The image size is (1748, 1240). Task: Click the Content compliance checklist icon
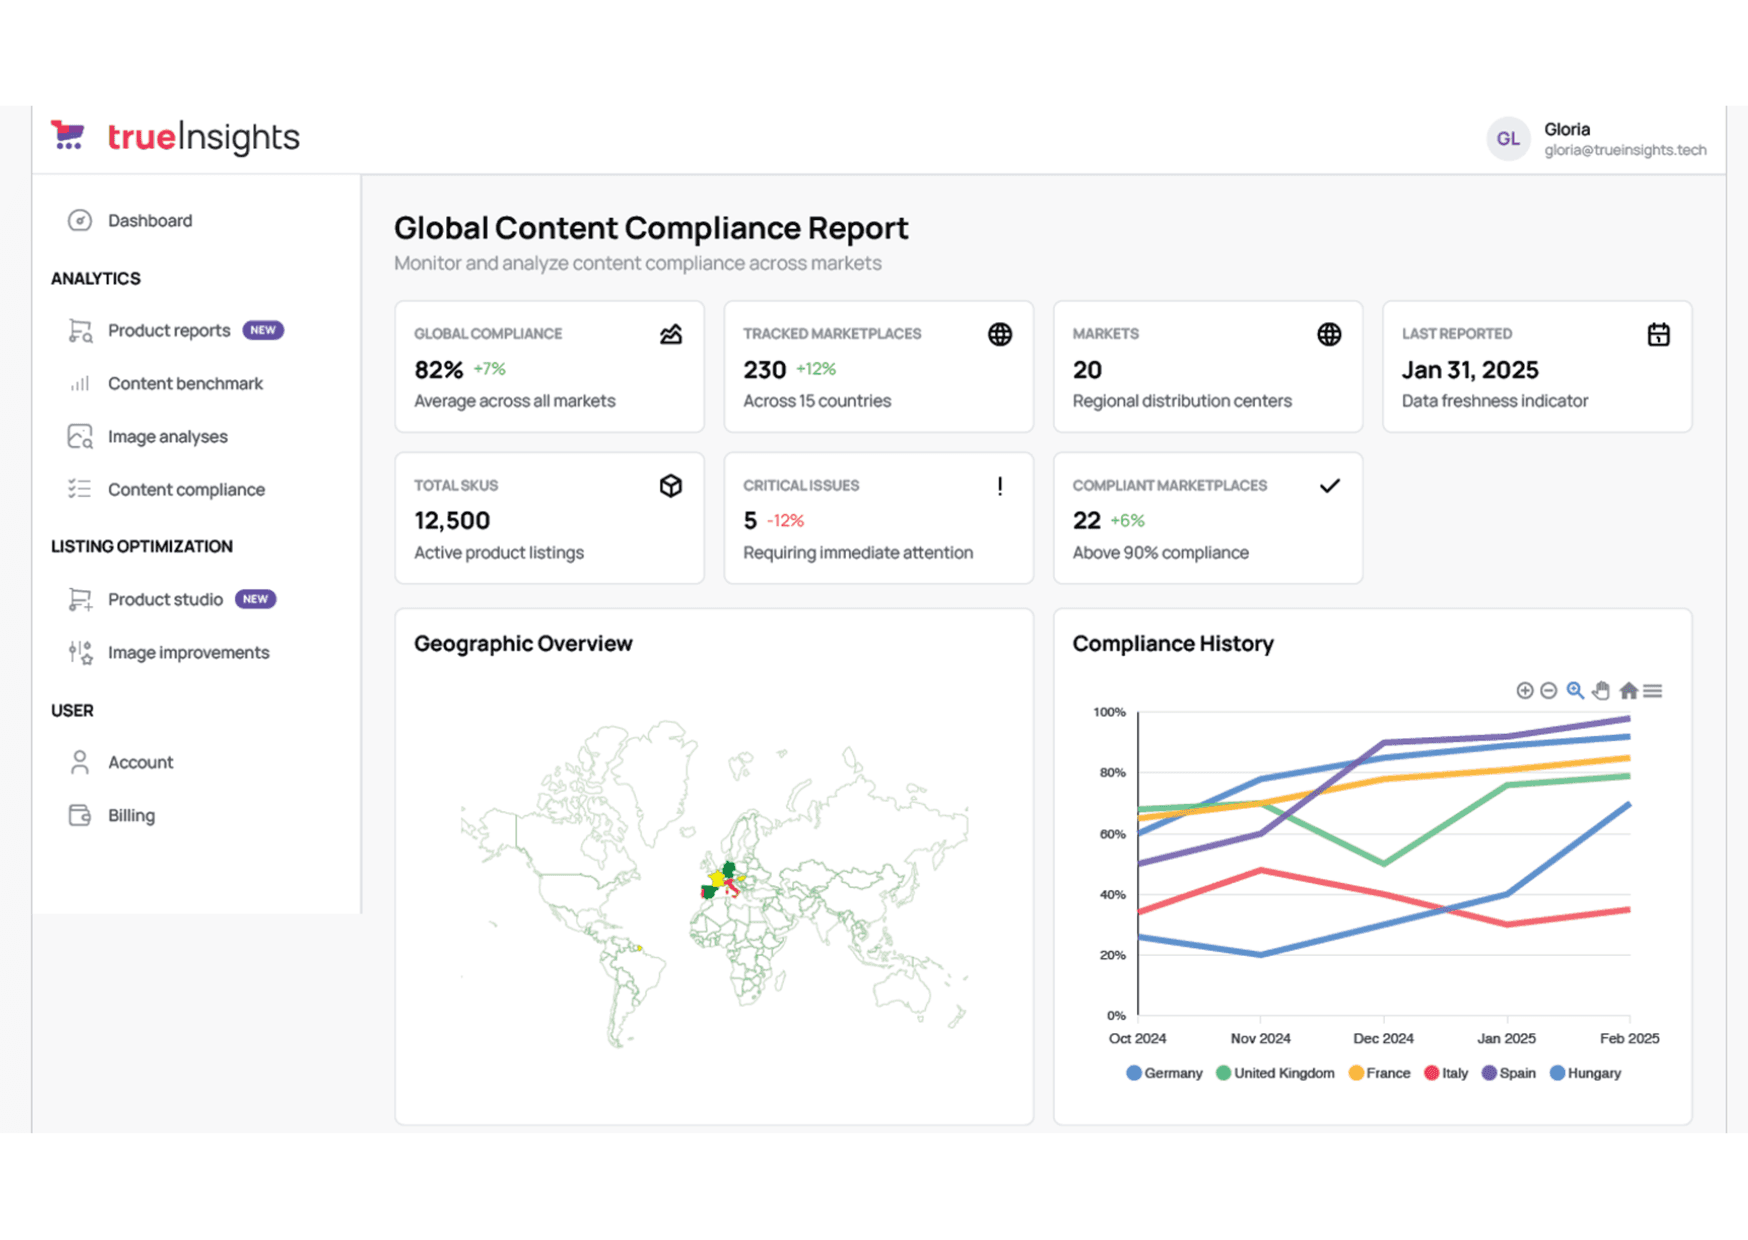point(80,489)
